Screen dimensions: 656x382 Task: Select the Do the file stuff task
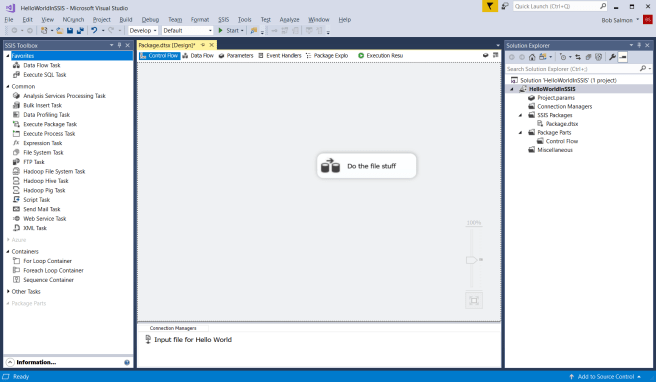tap(366, 166)
